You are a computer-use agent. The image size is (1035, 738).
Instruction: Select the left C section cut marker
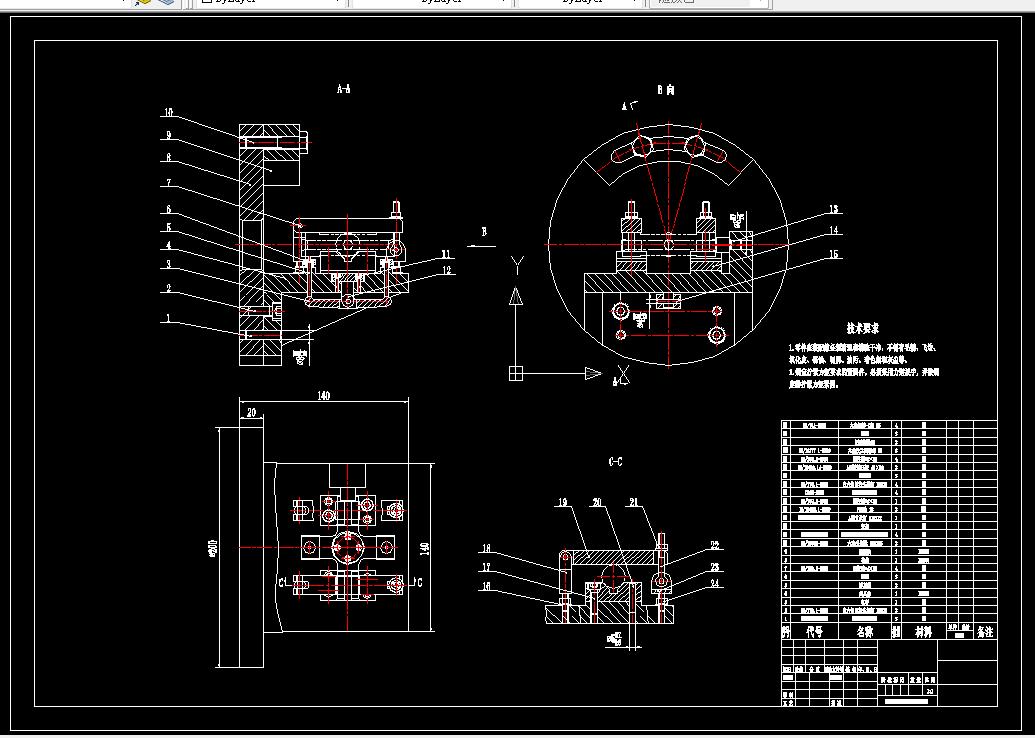tap(281, 583)
